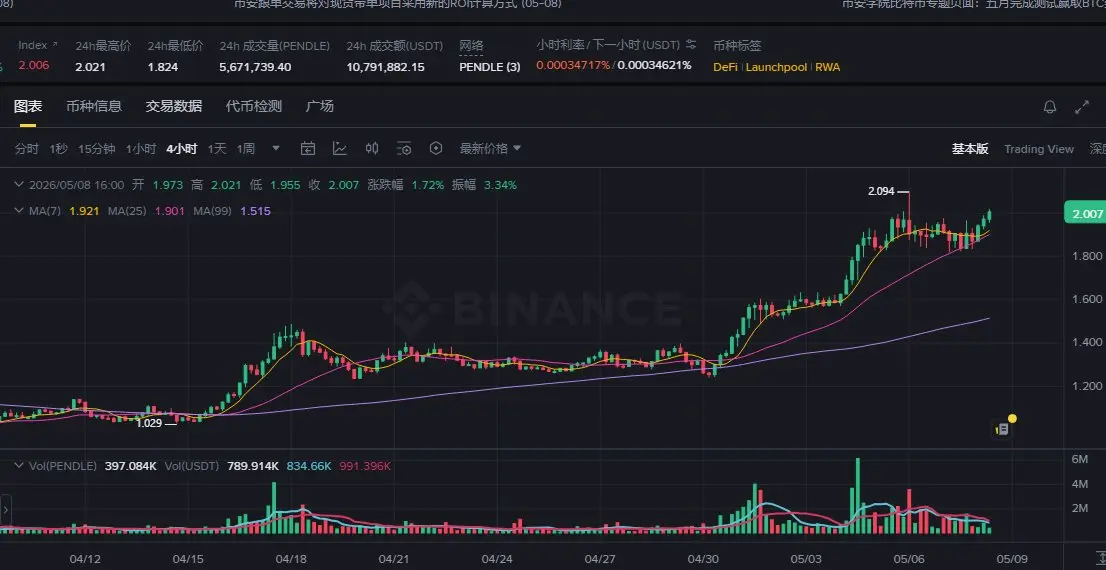1106x570 pixels.
Task: Click the 涨跌幅 value 1.72%
Action: click(428, 186)
